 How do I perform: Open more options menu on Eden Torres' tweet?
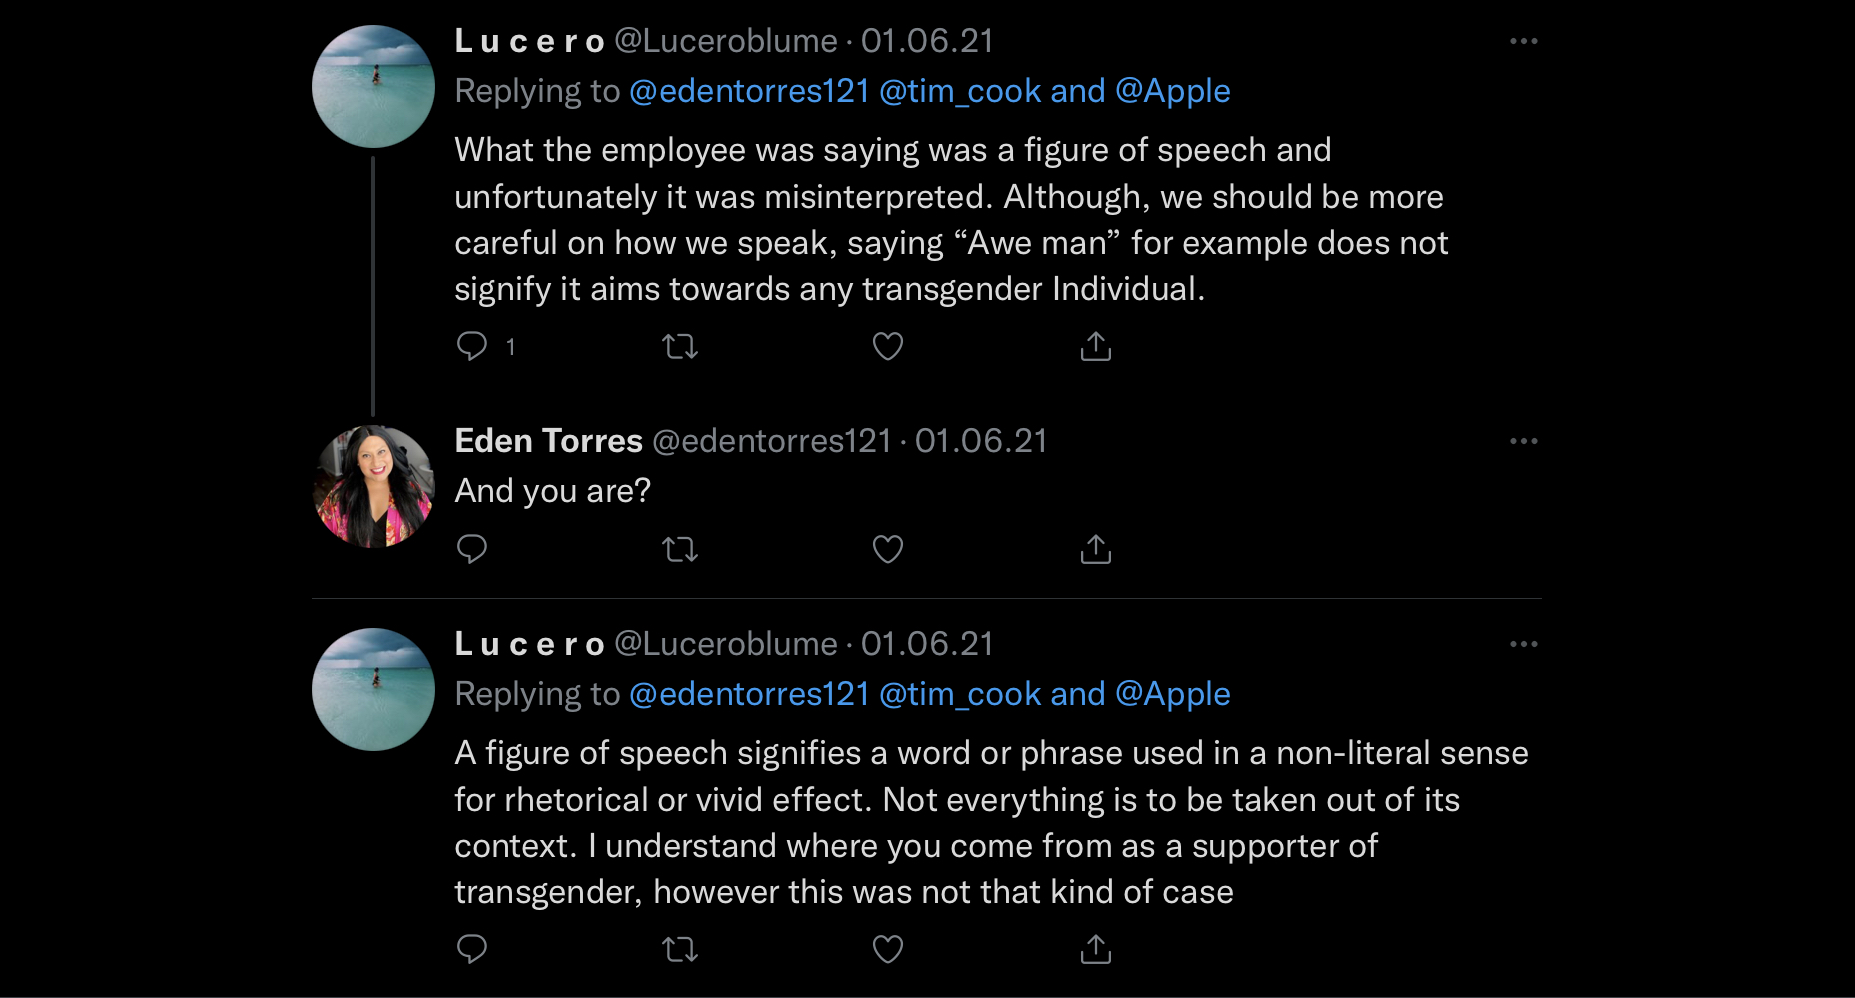tap(1524, 441)
